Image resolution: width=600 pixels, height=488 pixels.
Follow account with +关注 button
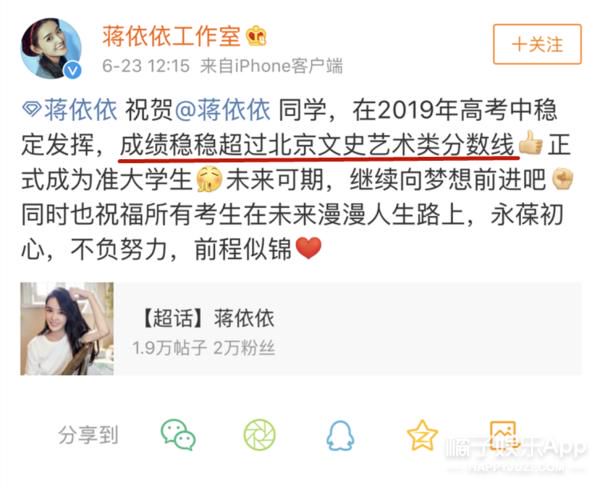click(537, 44)
